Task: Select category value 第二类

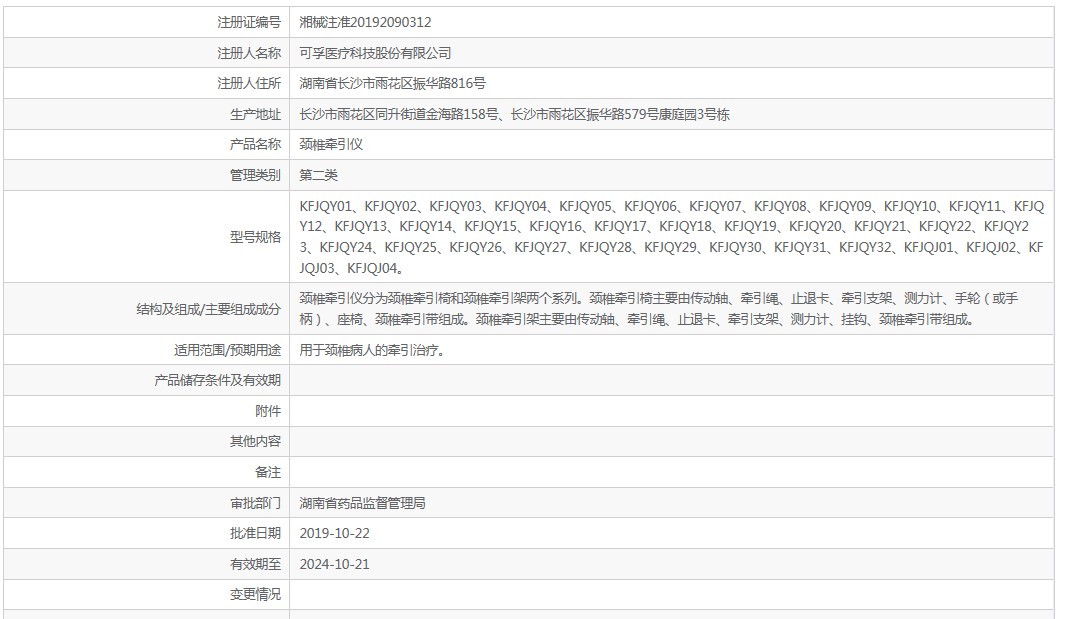Action: (319, 175)
